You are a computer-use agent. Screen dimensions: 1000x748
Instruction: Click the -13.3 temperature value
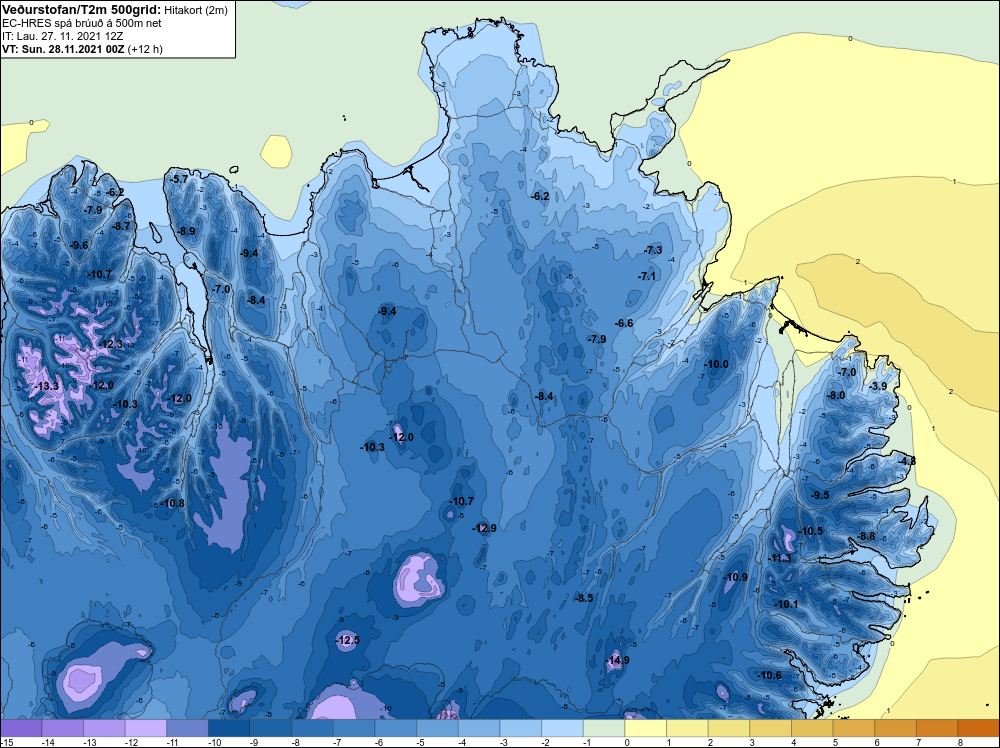point(47,386)
